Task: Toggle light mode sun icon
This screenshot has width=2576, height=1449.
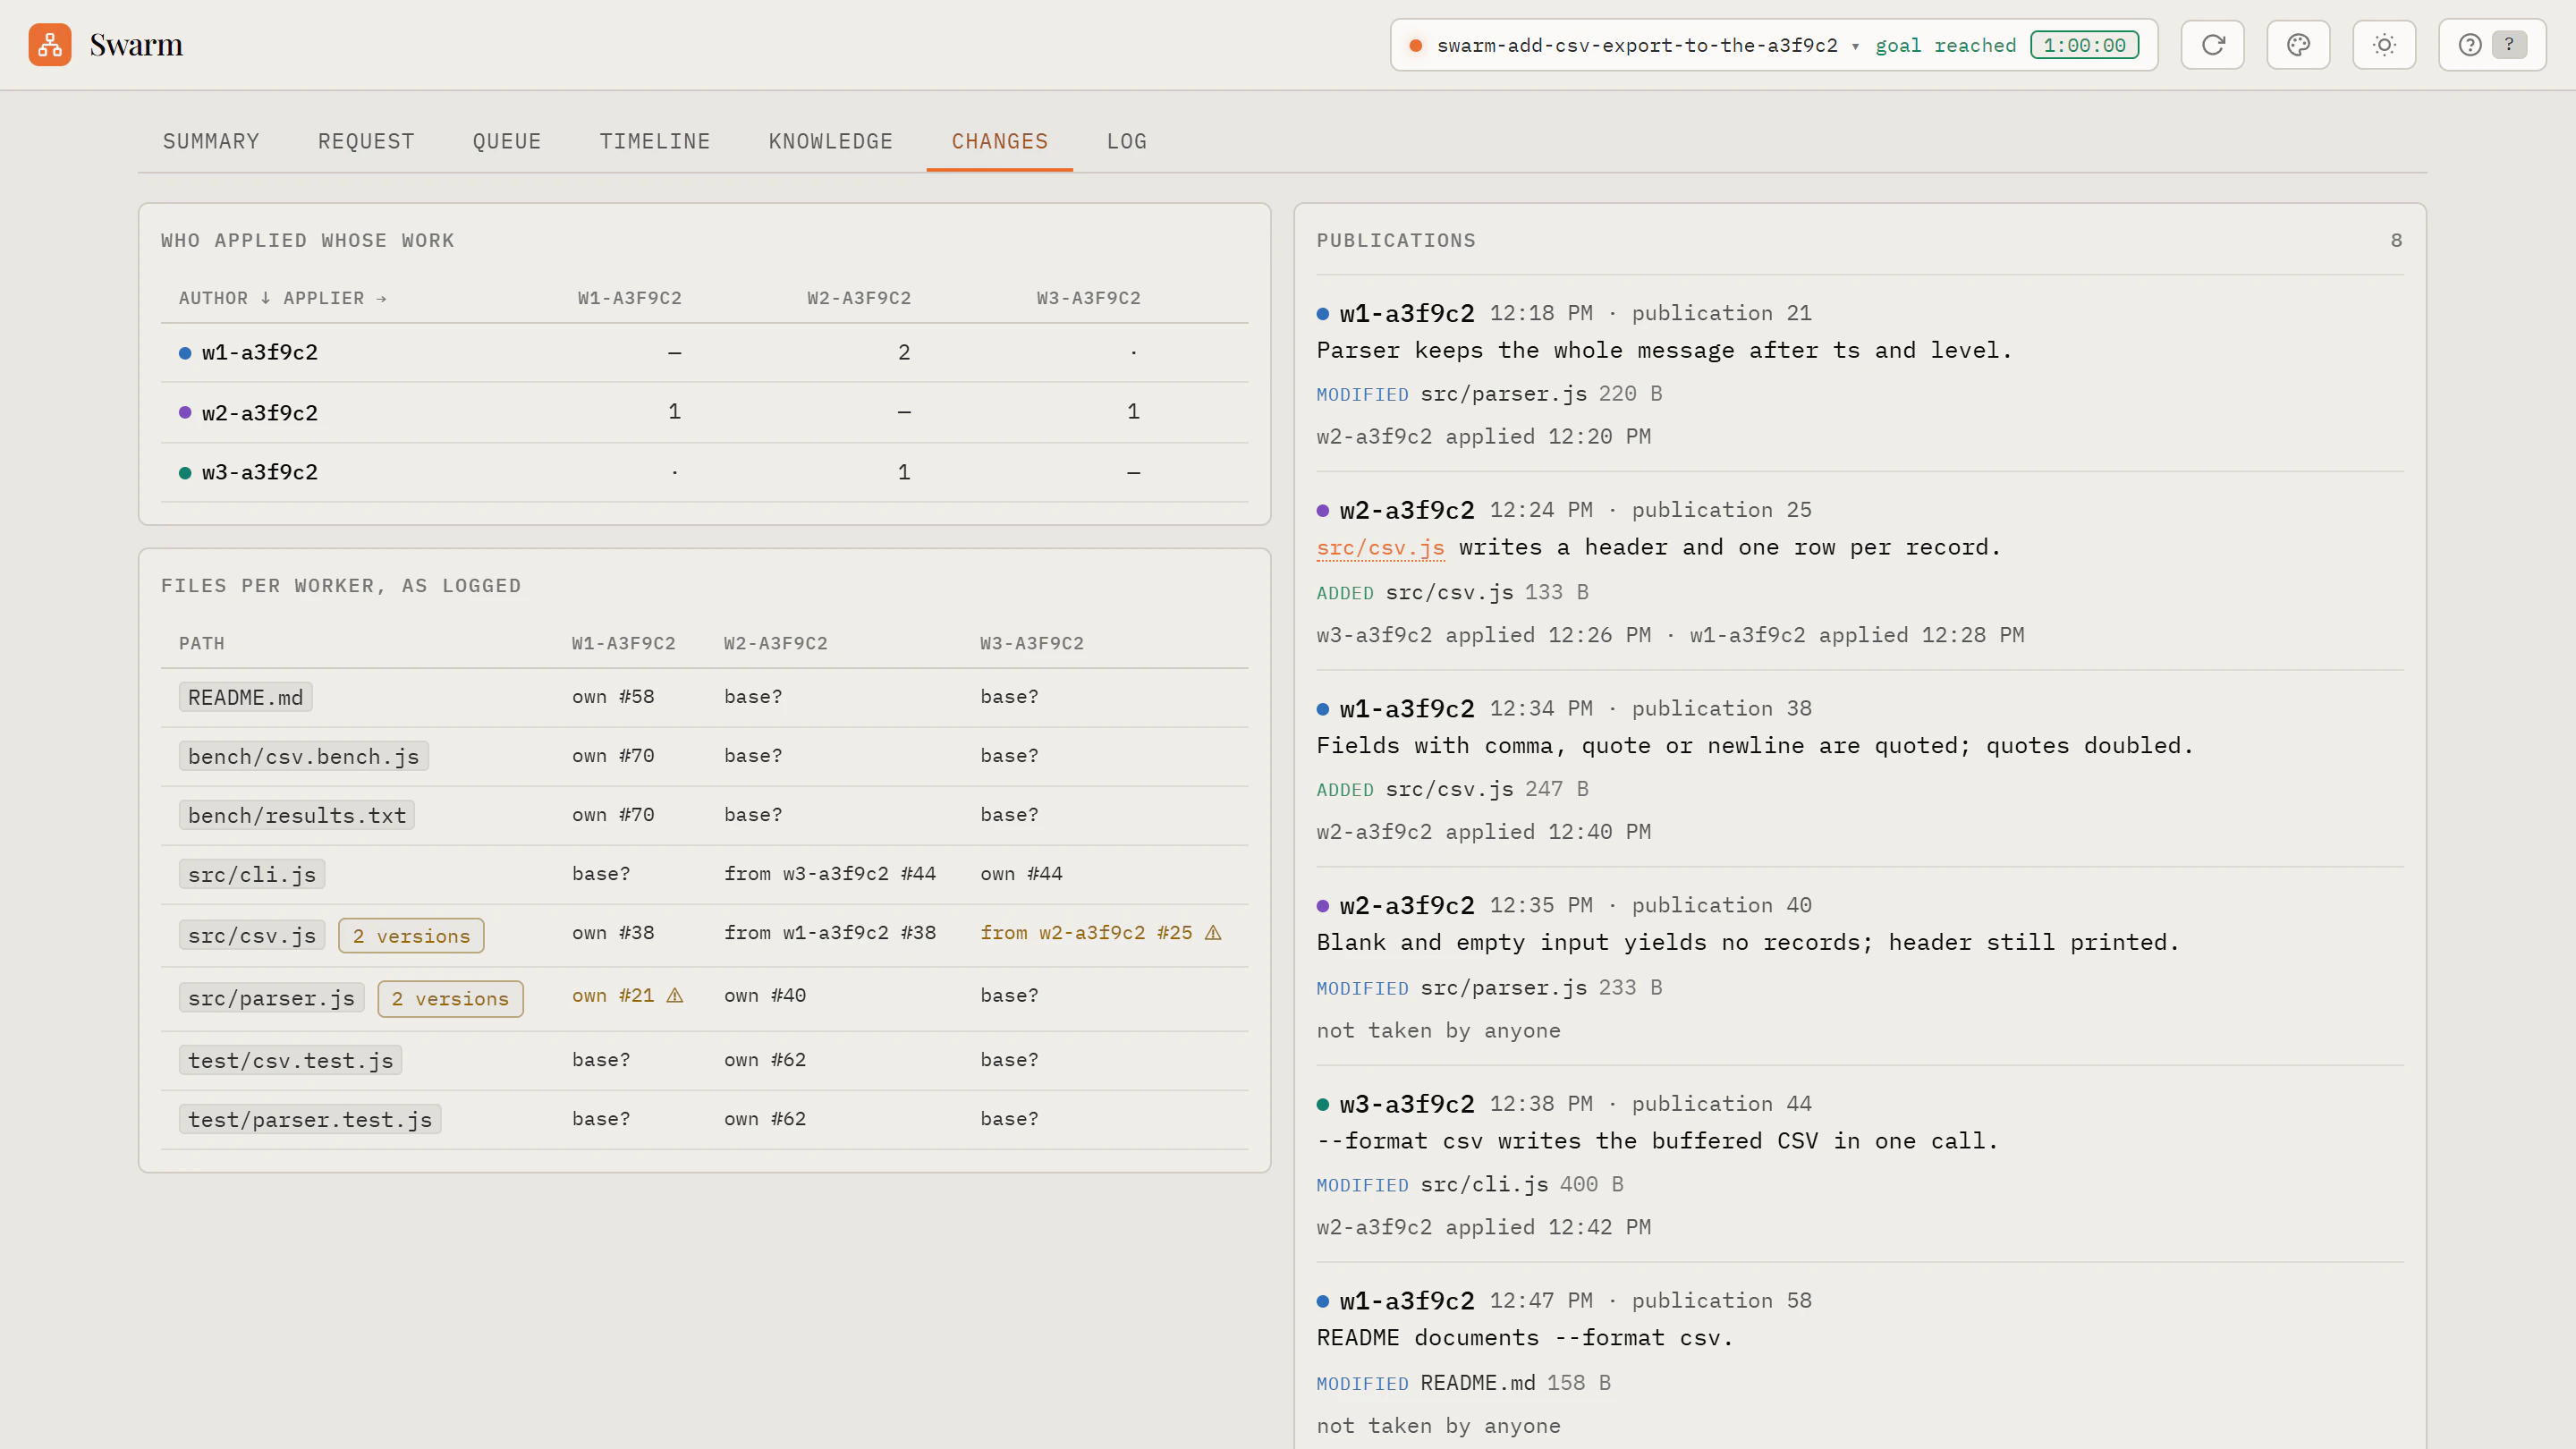Action: pyautogui.click(x=2384, y=45)
